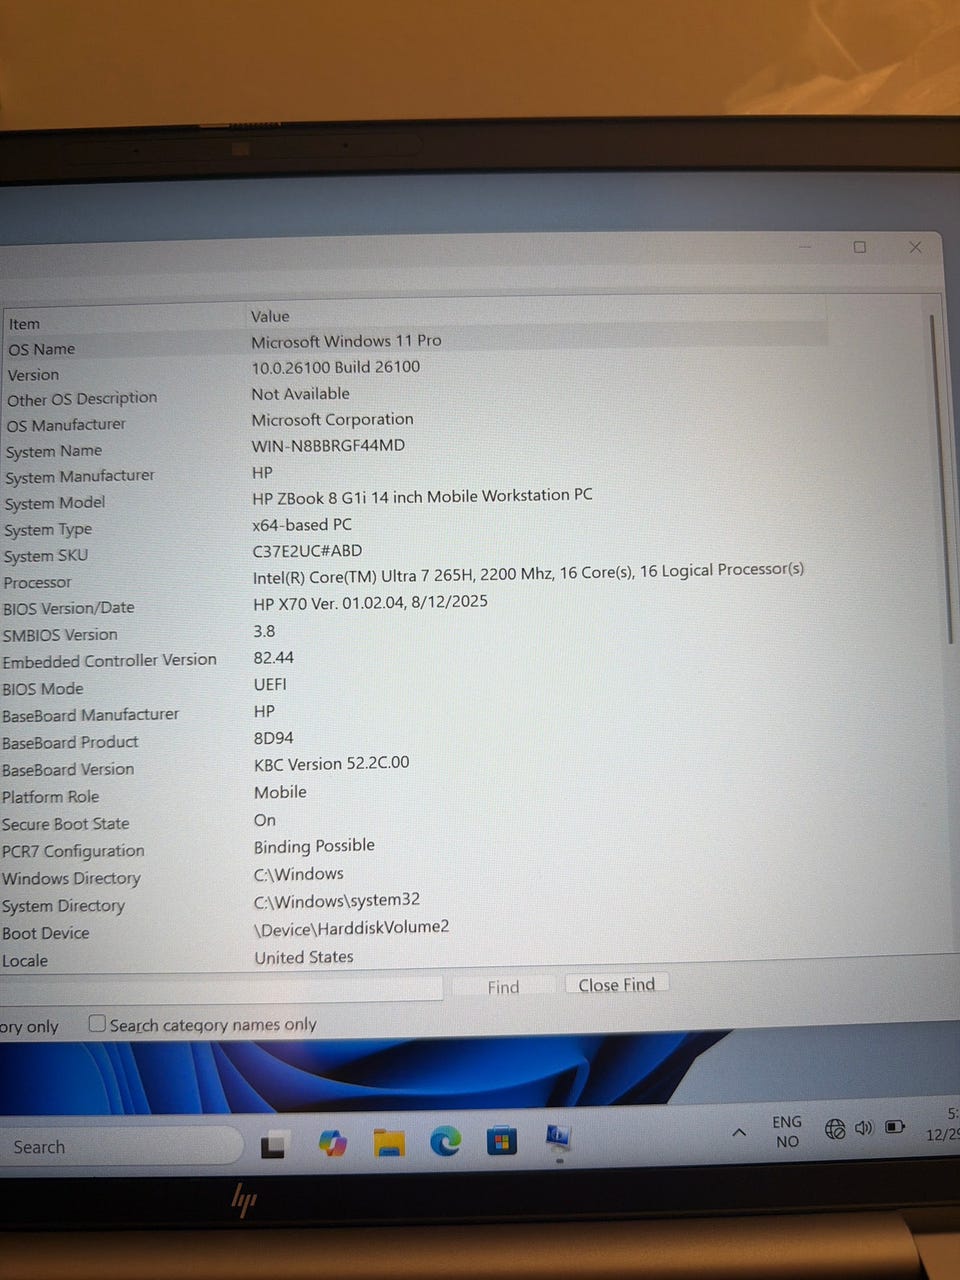Image resolution: width=960 pixels, height=1280 pixels.
Task: Open Microsoft Store from the taskbar
Action: [502, 1140]
